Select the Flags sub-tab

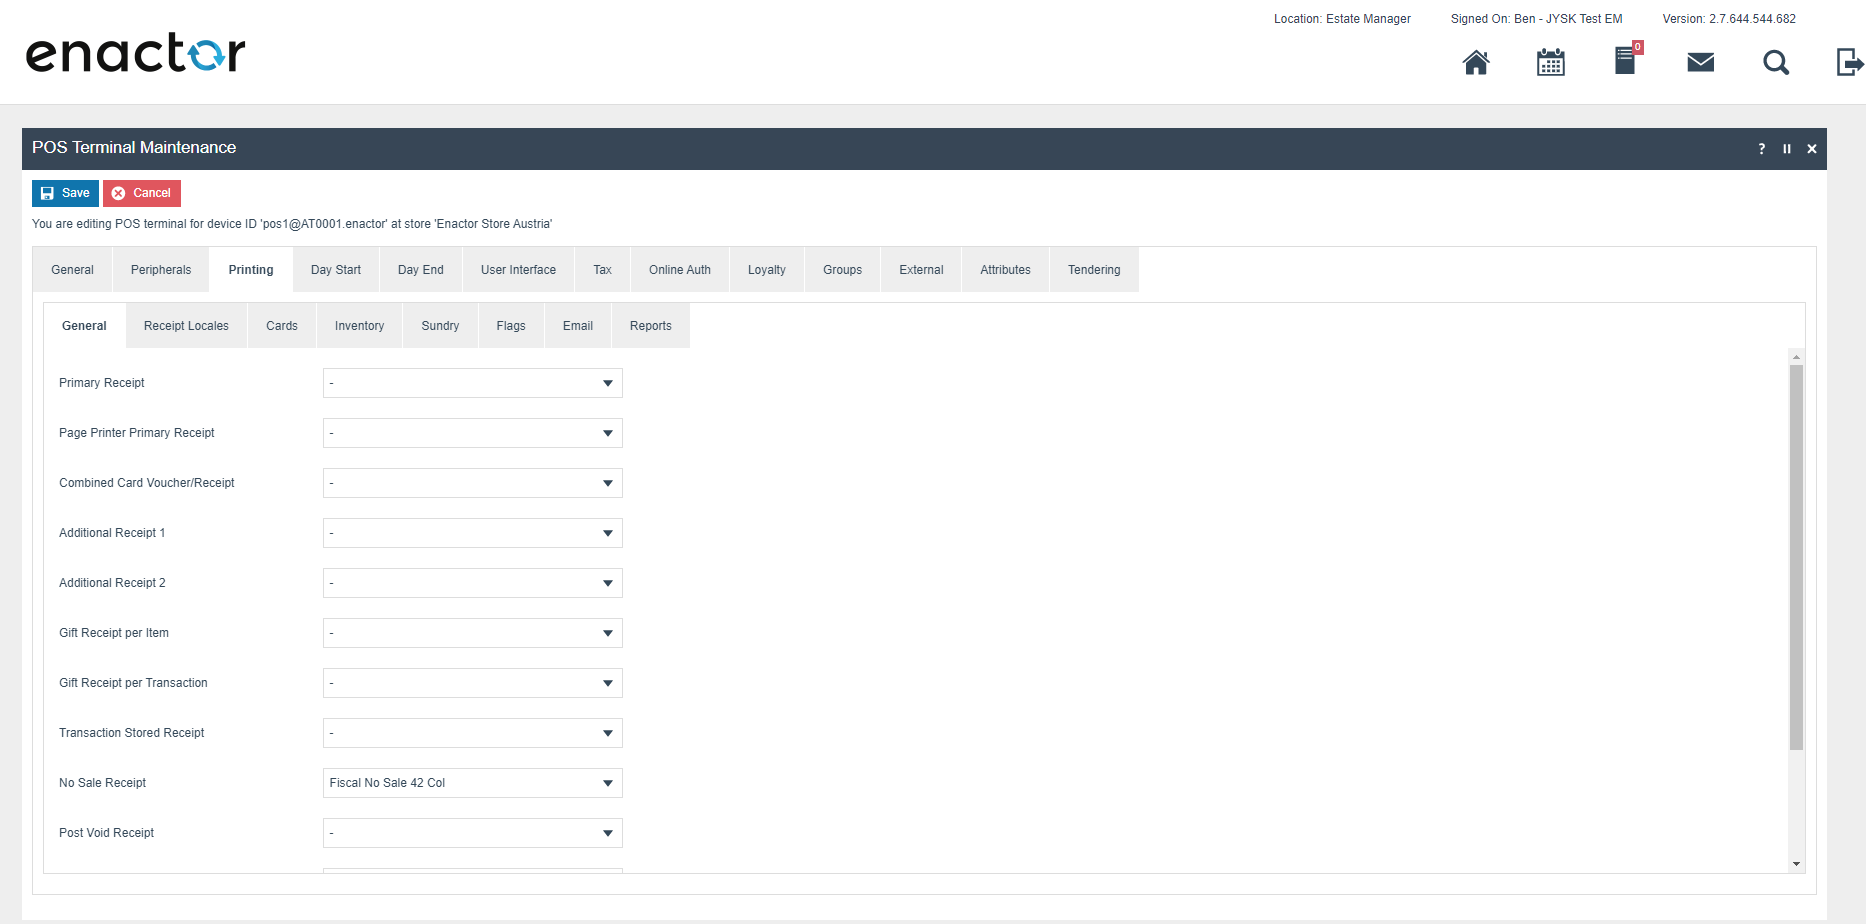(510, 326)
